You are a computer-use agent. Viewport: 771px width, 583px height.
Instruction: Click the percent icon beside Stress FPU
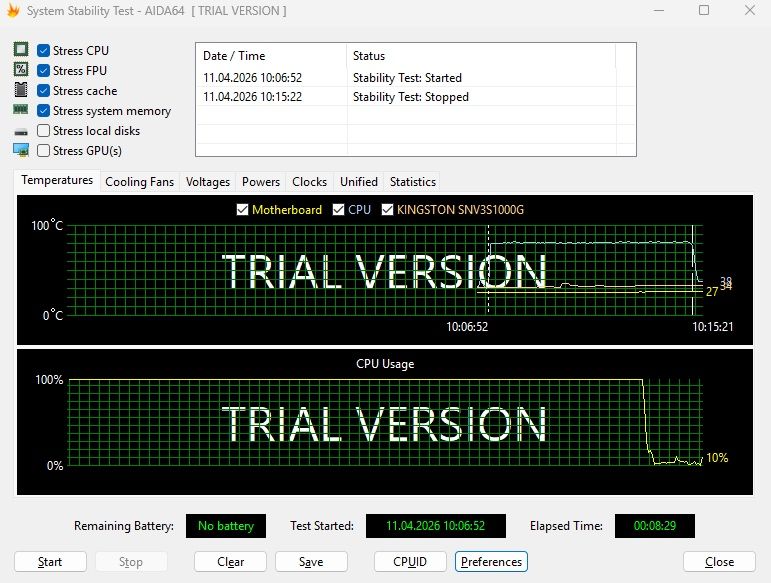[x=21, y=69]
